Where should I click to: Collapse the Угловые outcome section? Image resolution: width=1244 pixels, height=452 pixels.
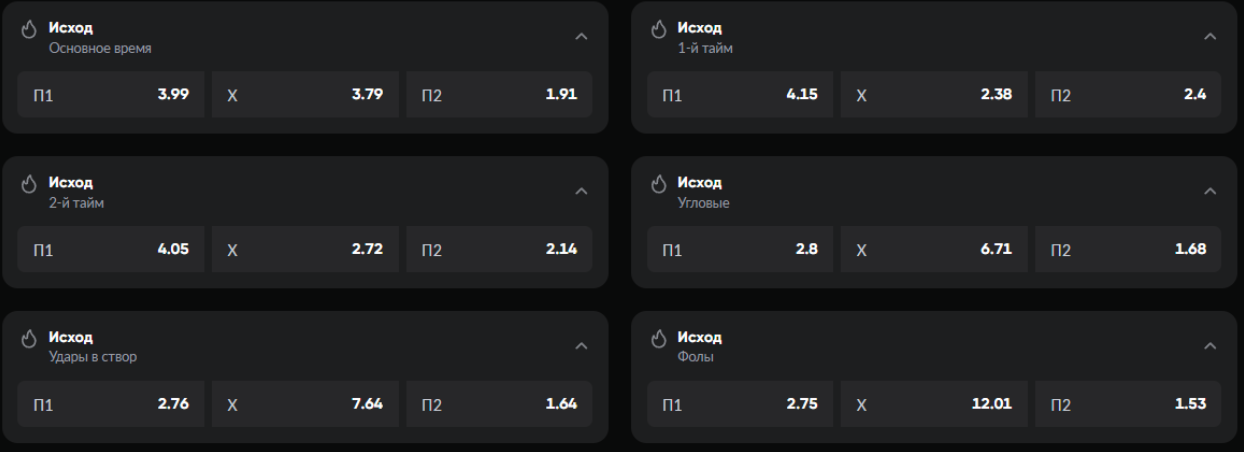tap(1210, 191)
